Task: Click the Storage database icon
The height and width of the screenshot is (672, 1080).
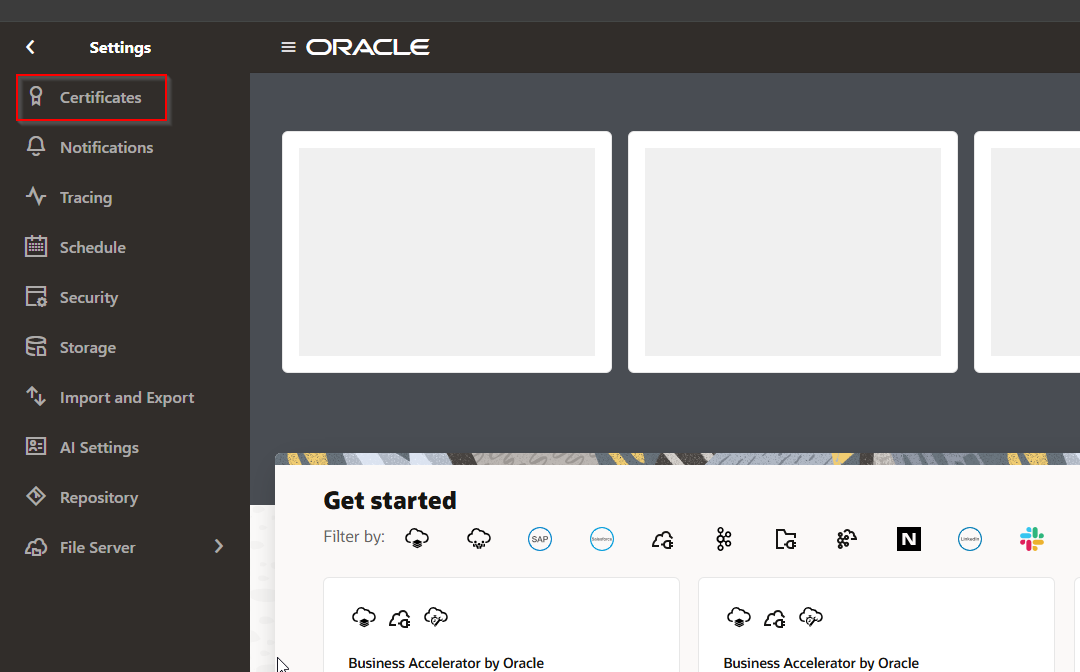Action: coord(36,347)
